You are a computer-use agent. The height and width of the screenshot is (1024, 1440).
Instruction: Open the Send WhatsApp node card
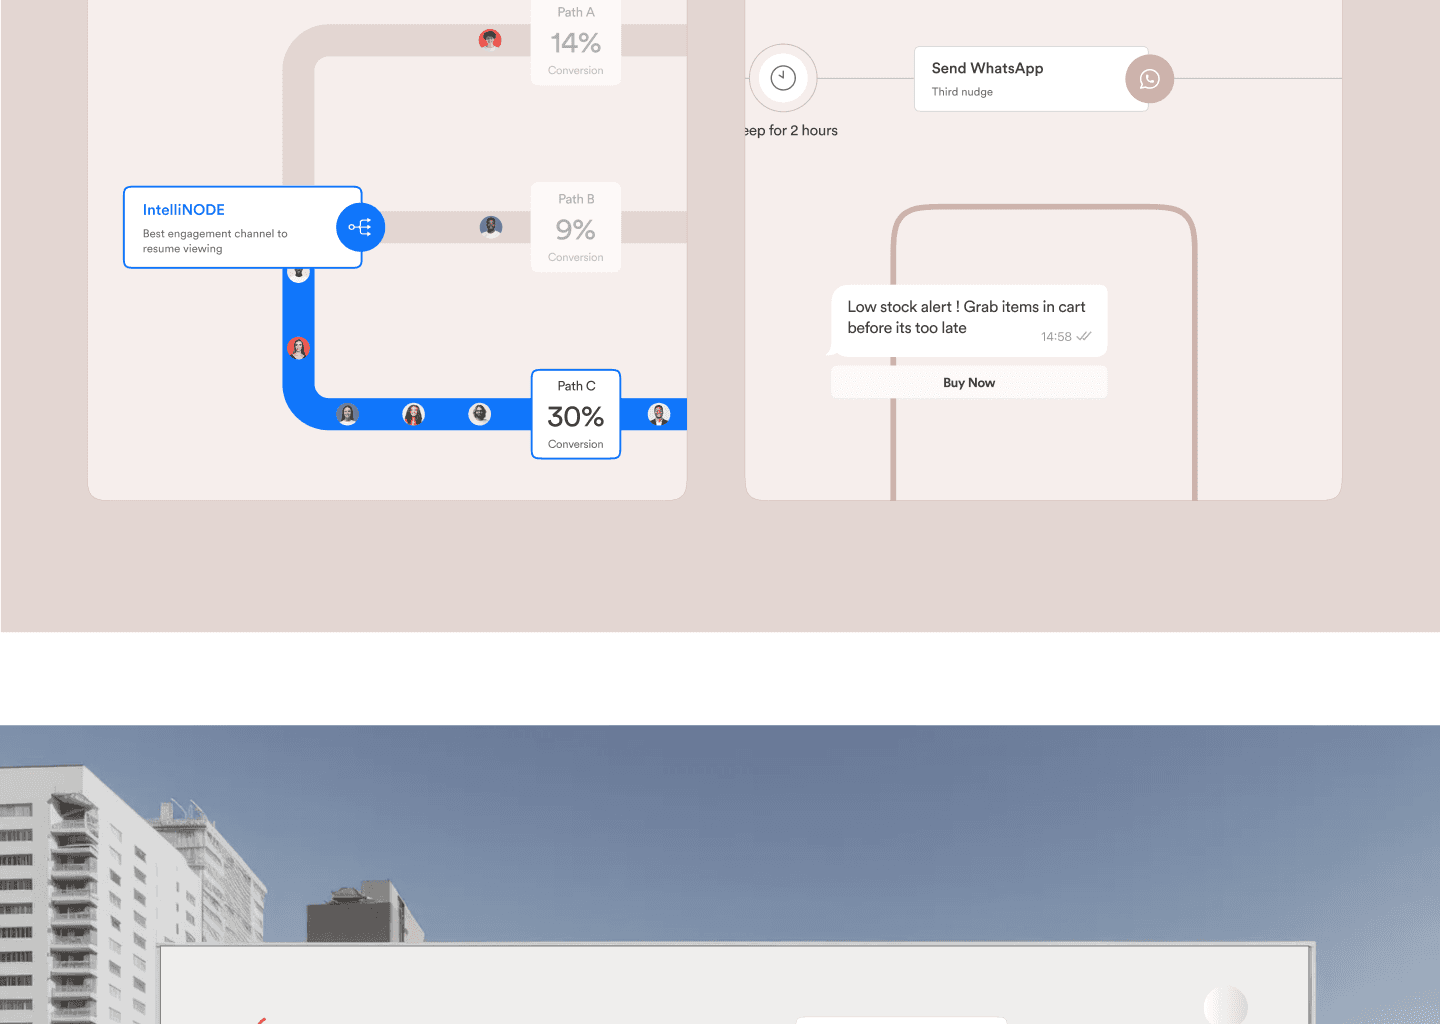click(1031, 79)
